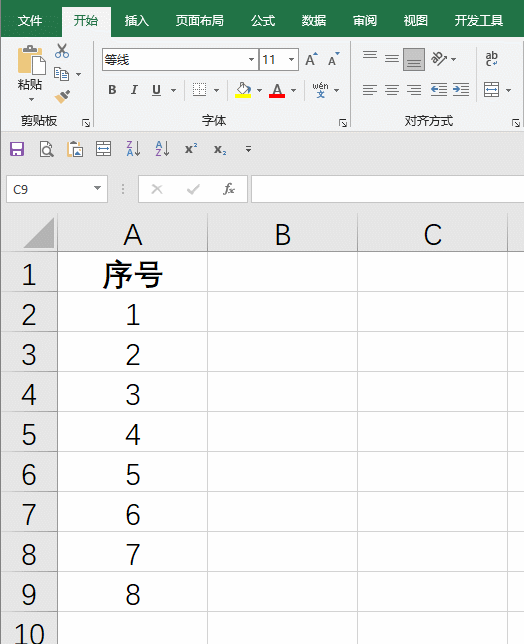Decrease font size with small A

tap(333, 60)
